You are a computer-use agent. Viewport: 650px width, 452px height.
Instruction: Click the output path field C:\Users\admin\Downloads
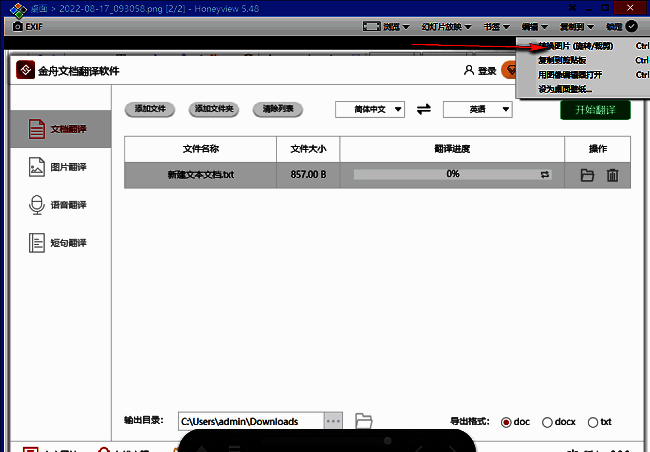250,421
